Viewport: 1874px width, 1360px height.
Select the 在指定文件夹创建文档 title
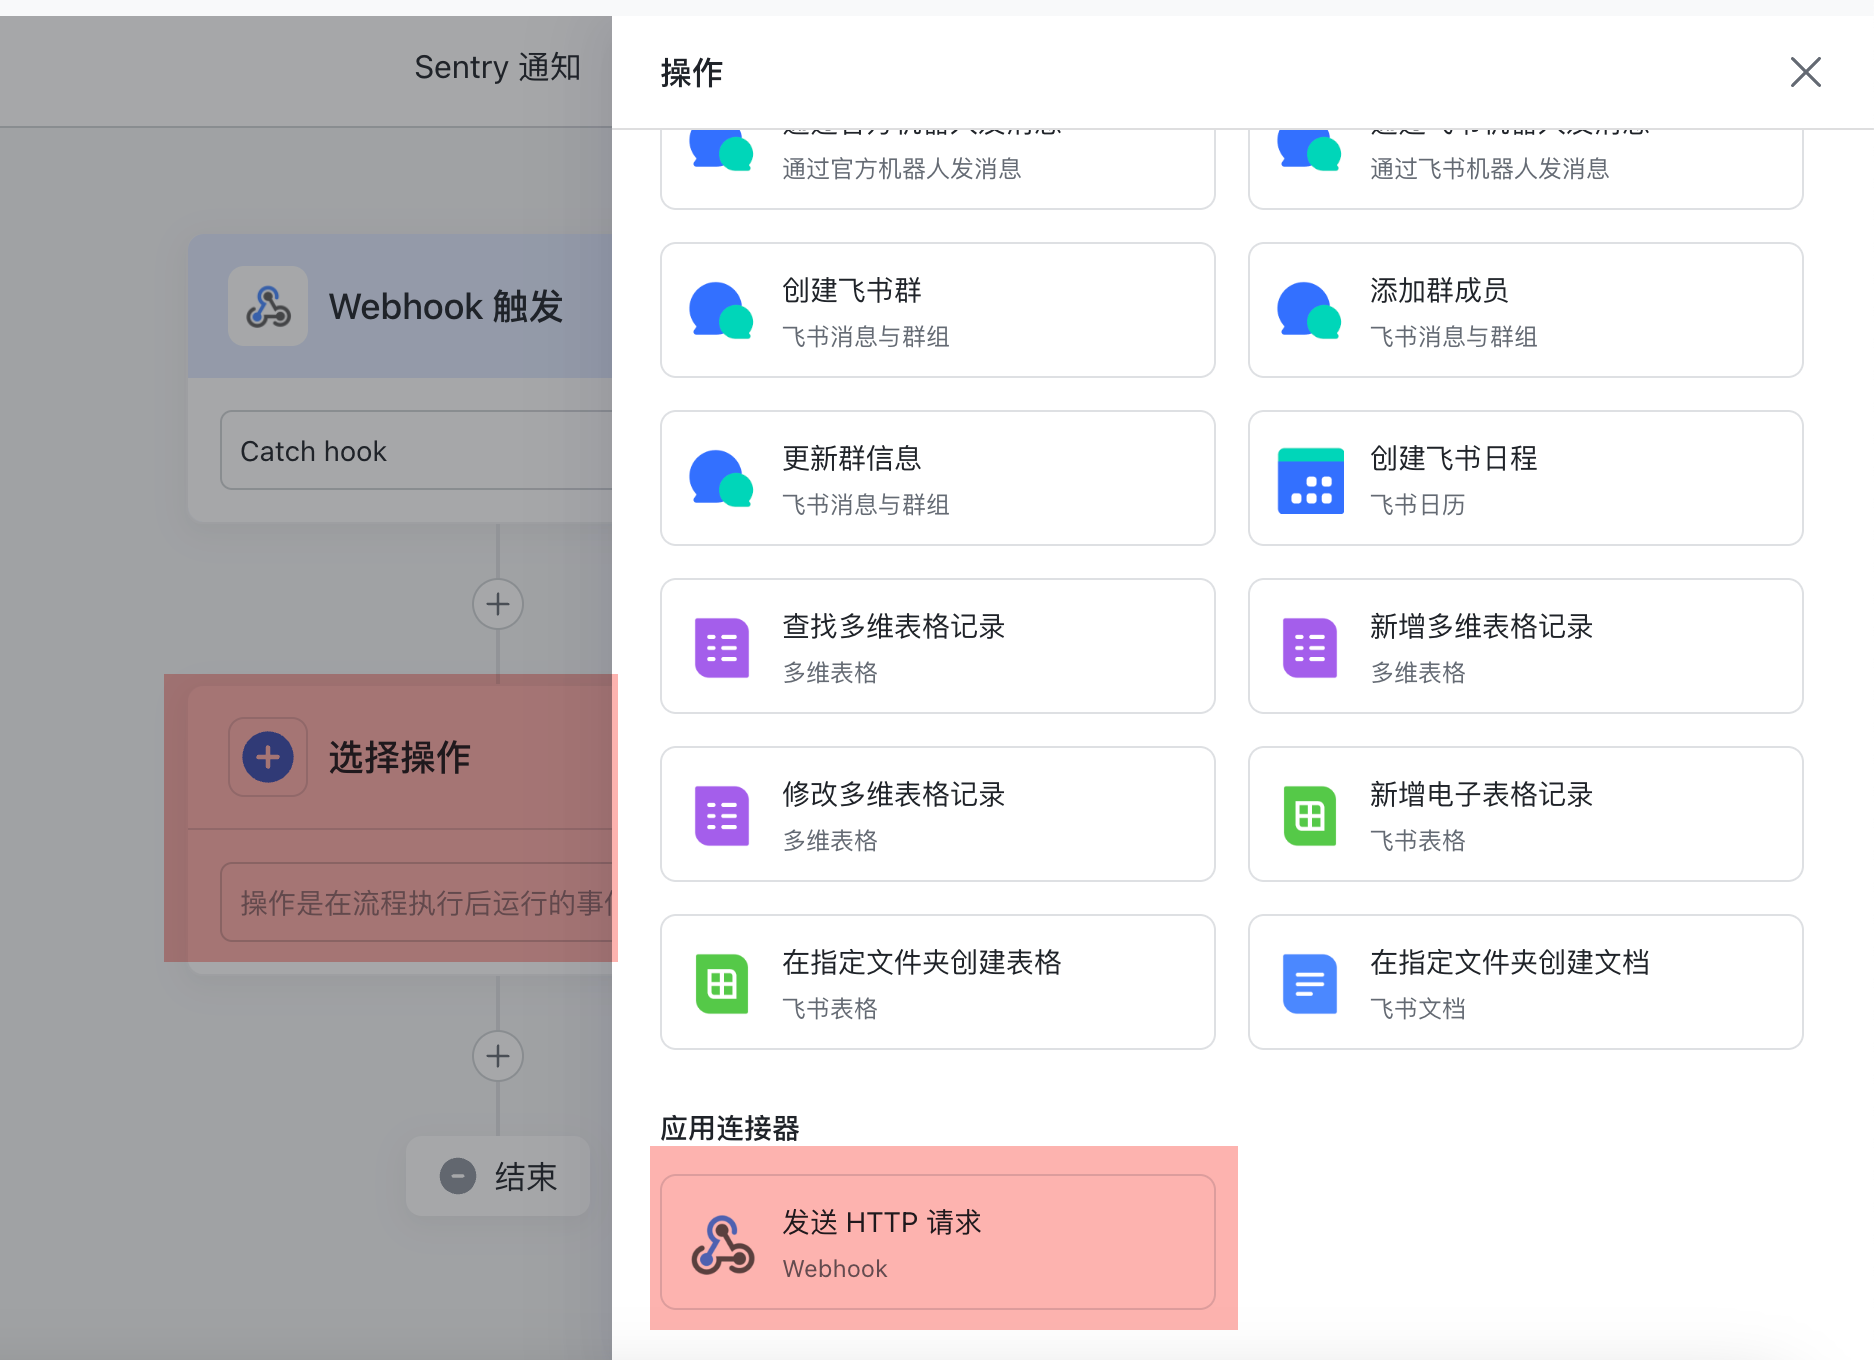[1510, 962]
